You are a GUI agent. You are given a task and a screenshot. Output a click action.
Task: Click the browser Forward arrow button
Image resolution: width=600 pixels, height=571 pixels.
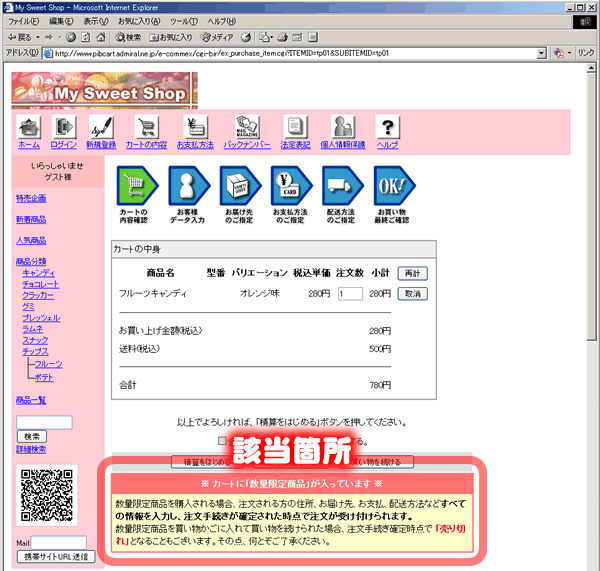[49, 37]
